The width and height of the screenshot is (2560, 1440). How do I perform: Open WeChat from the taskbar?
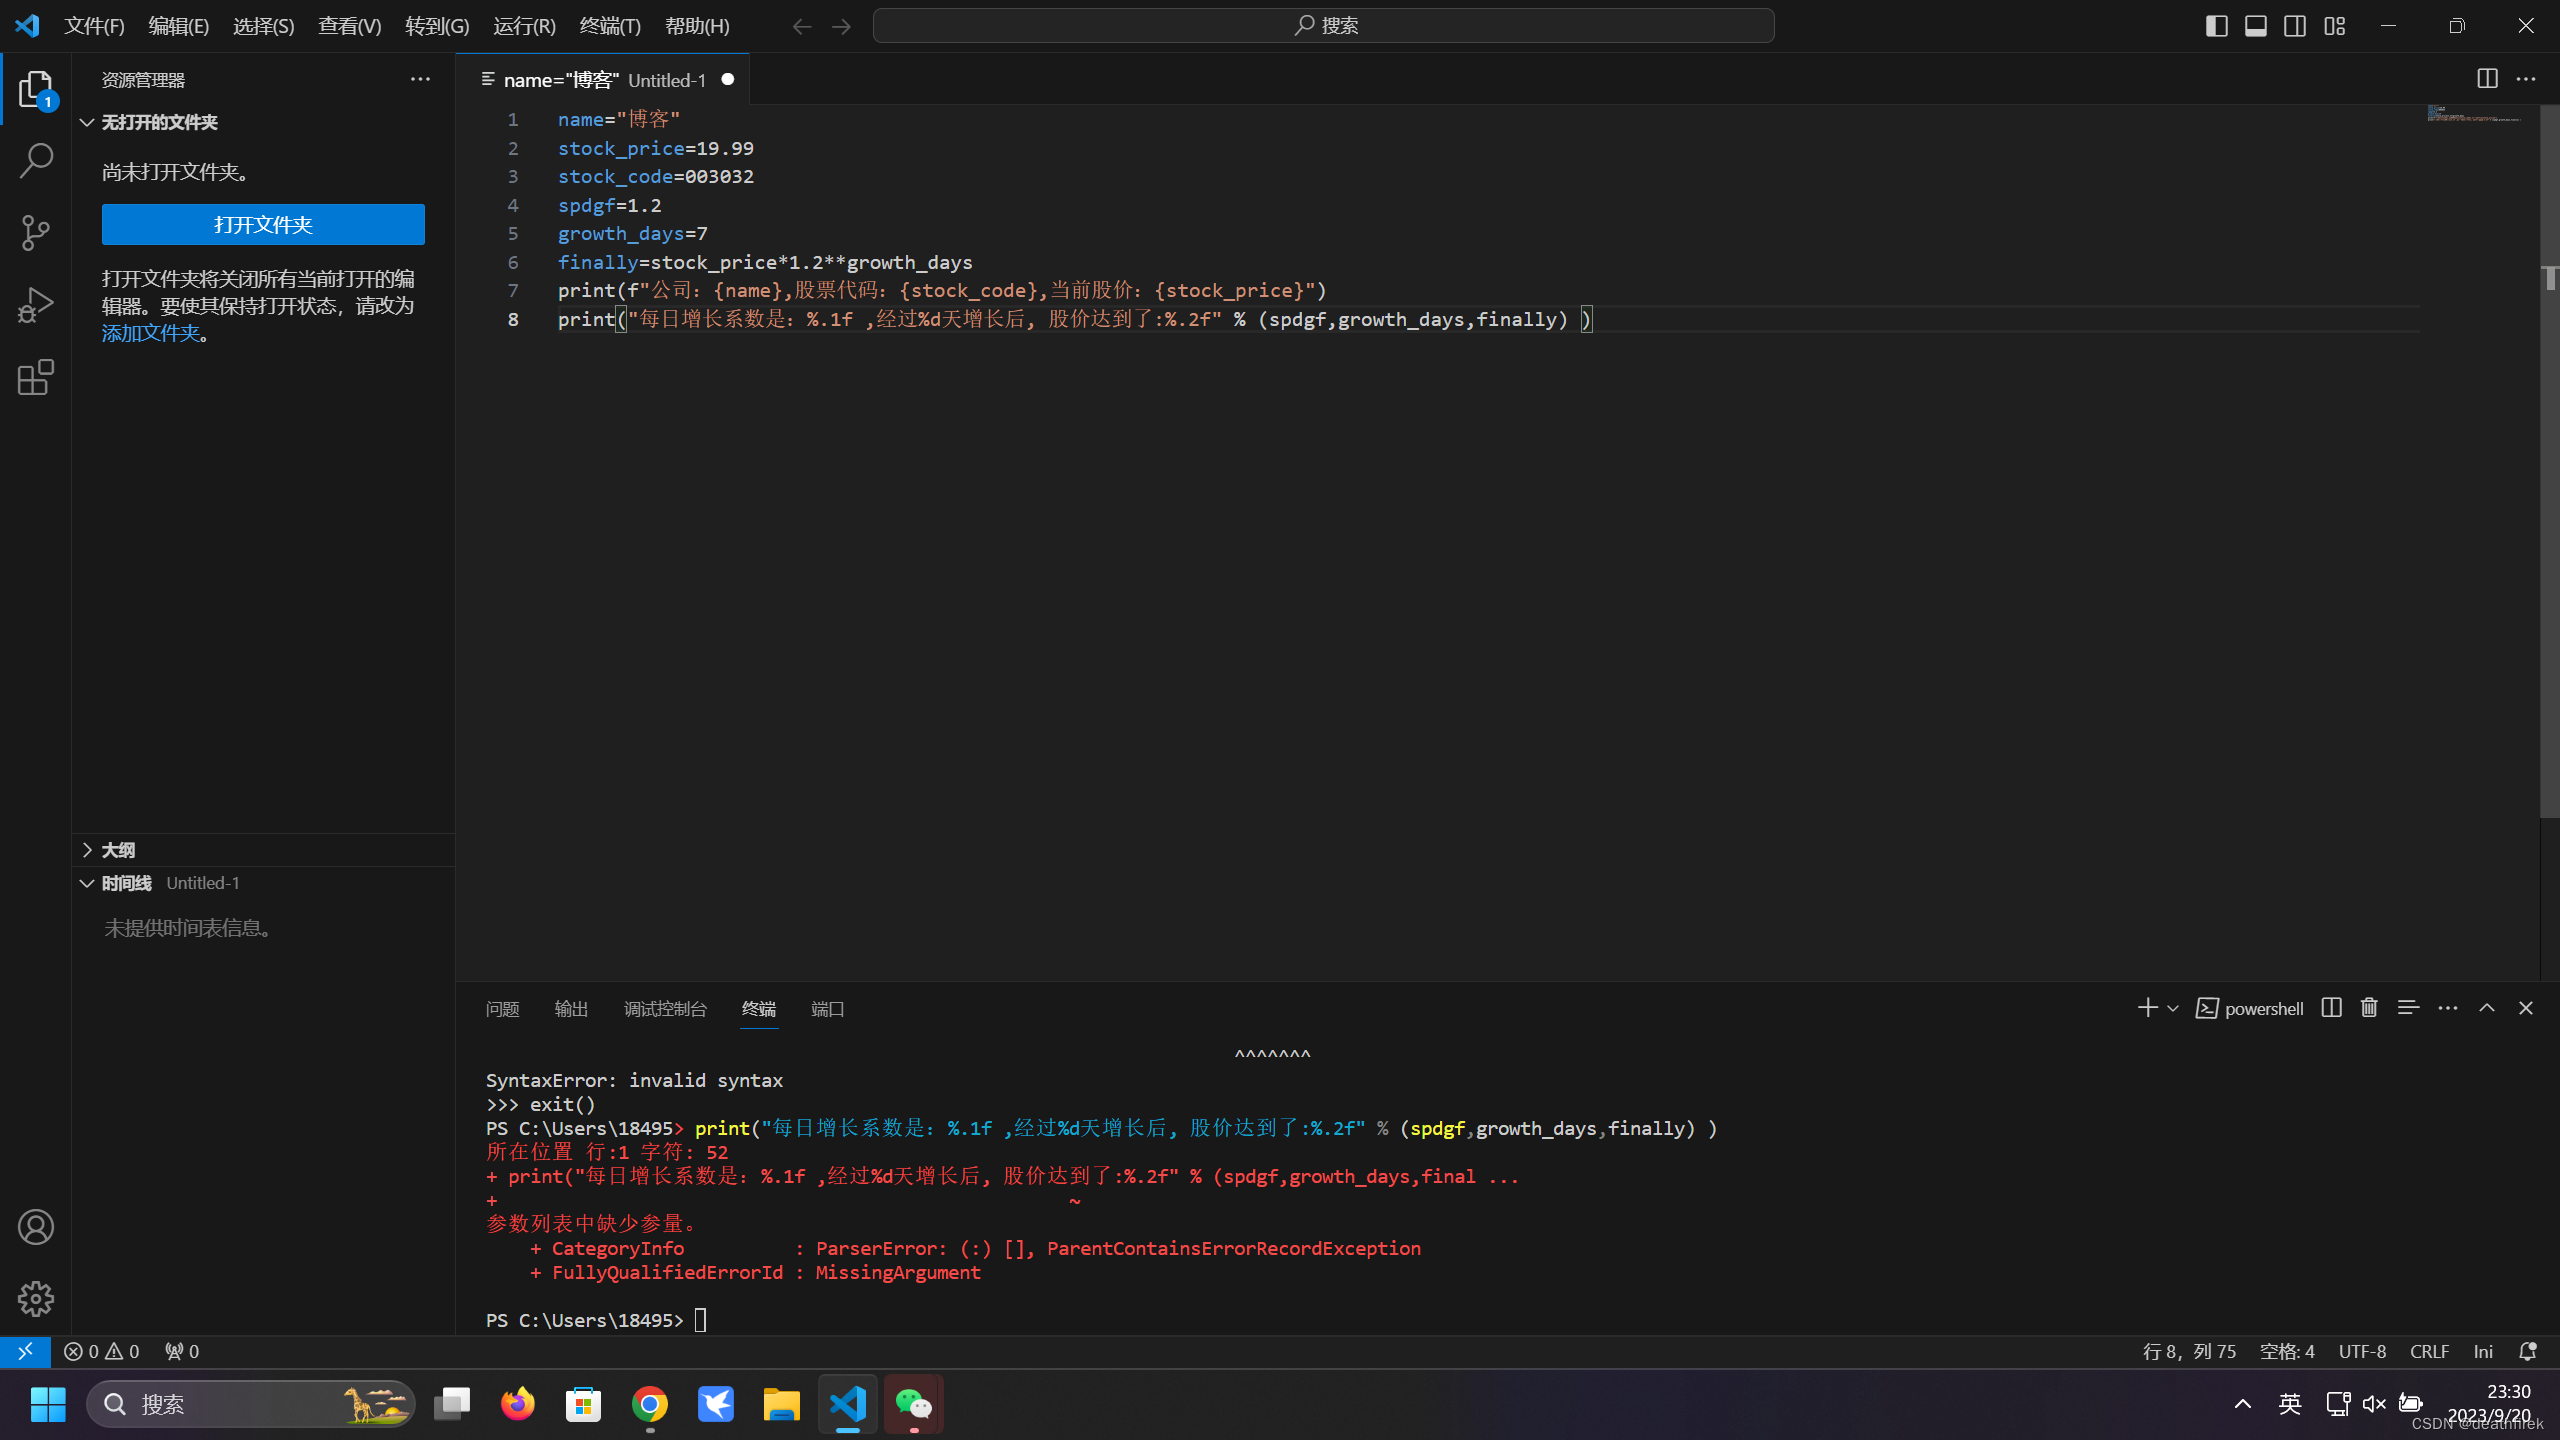913,1404
